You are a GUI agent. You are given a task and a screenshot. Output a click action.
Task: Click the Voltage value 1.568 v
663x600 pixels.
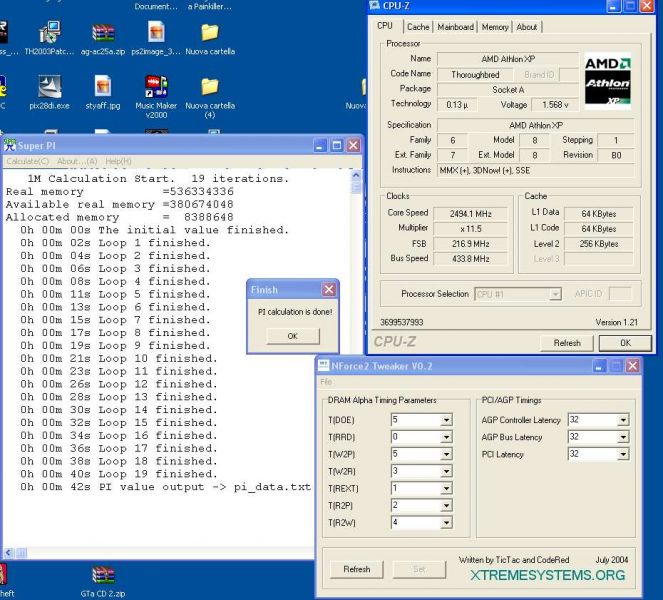(555, 104)
